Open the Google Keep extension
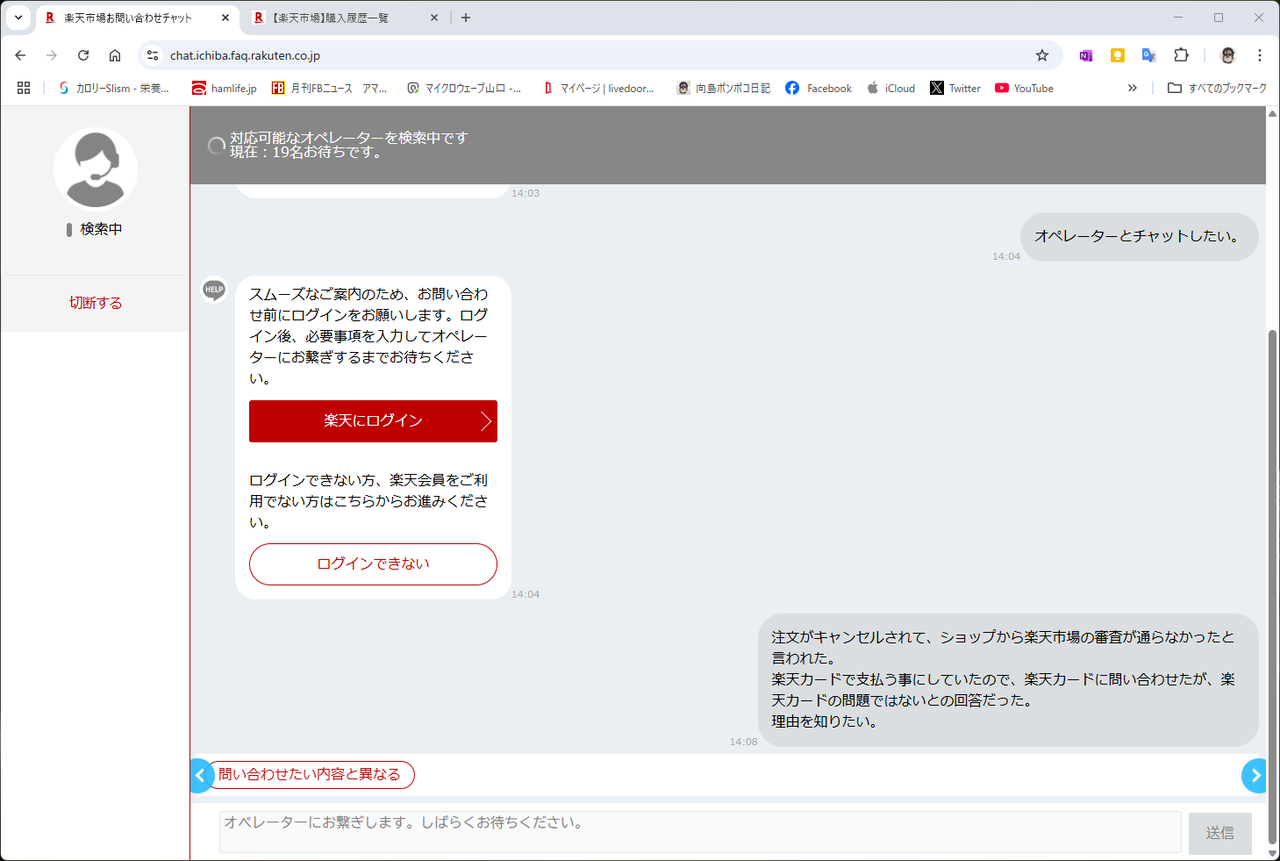Image resolution: width=1280 pixels, height=861 pixels. click(1118, 56)
